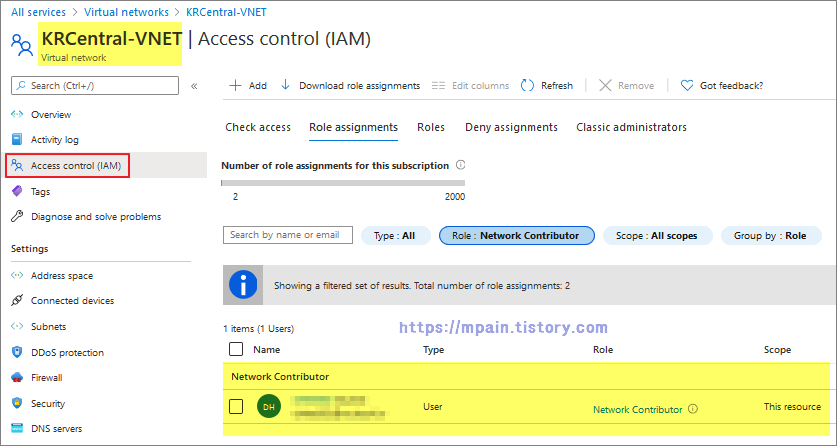837x446 pixels.
Task: Click the Got feedback heart icon
Action: pyautogui.click(x=687, y=85)
